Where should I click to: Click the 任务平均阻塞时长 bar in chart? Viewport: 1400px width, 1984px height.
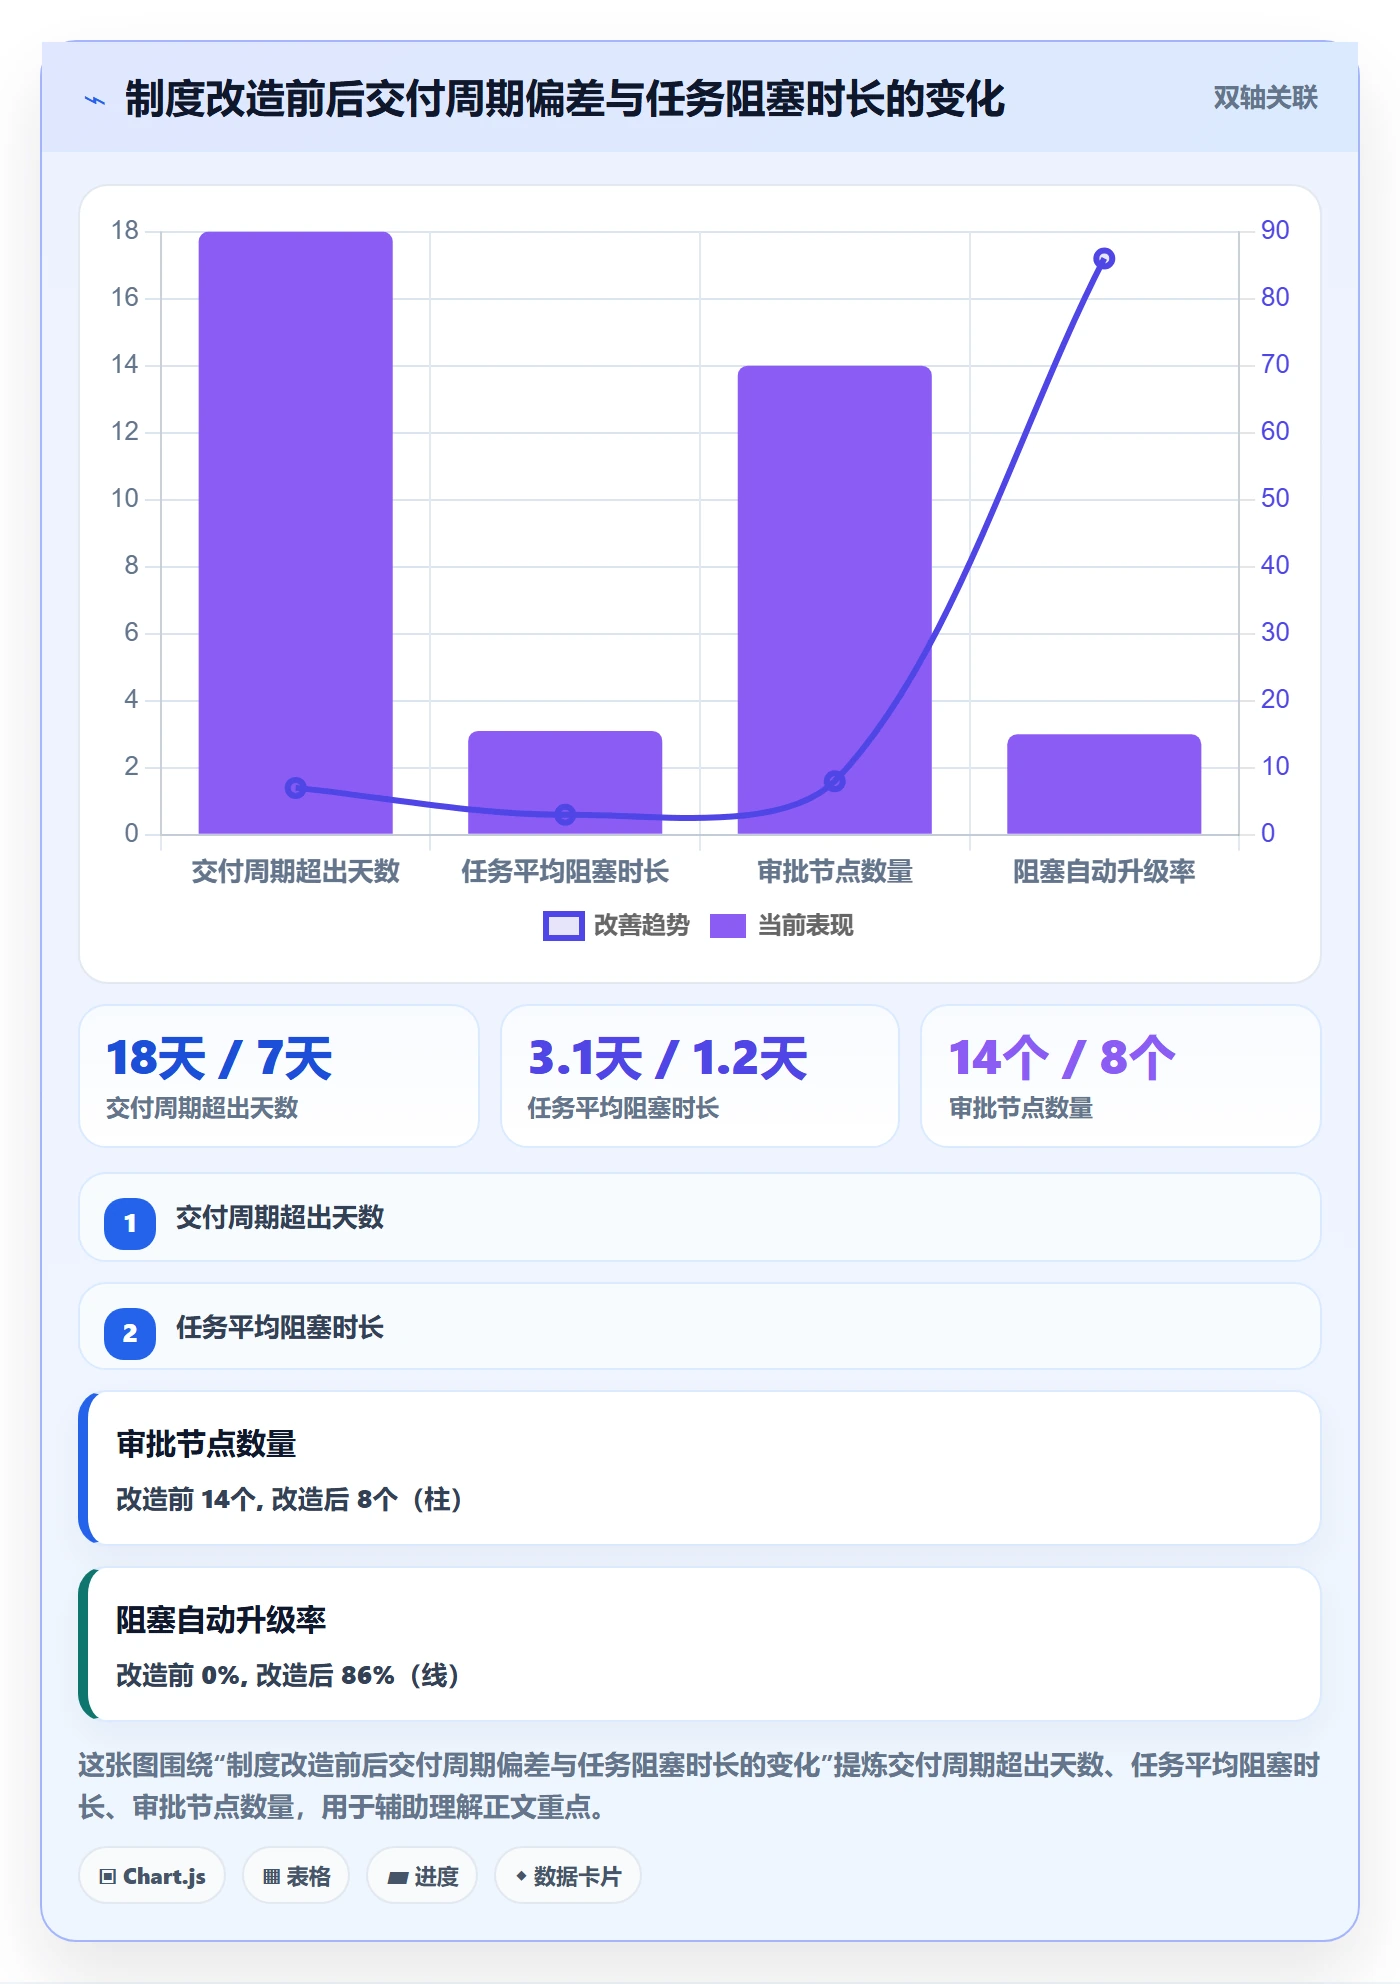point(565,782)
